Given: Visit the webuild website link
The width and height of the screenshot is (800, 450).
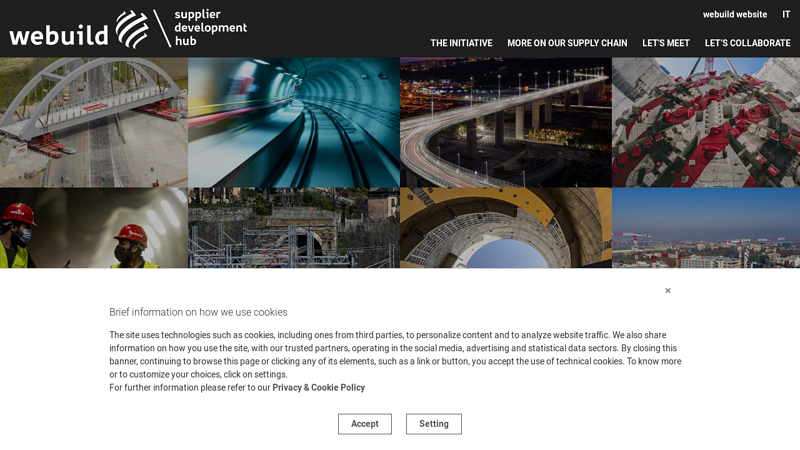Looking at the screenshot, I should (735, 15).
